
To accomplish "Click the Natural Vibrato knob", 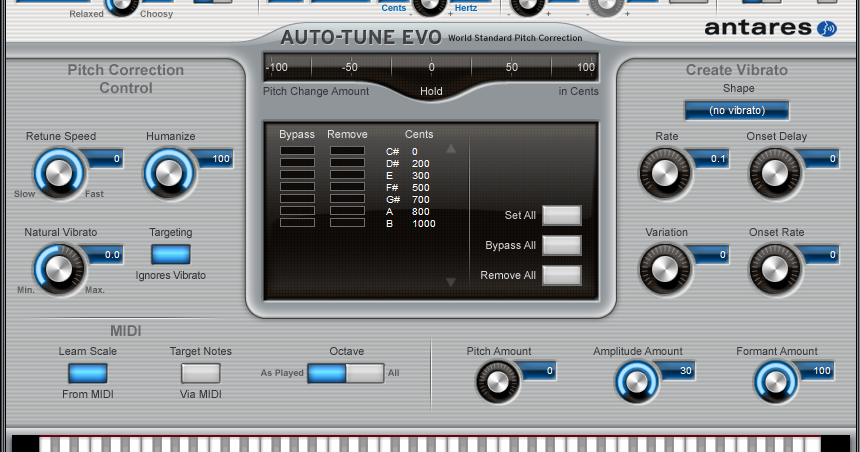I will [59, 269].
